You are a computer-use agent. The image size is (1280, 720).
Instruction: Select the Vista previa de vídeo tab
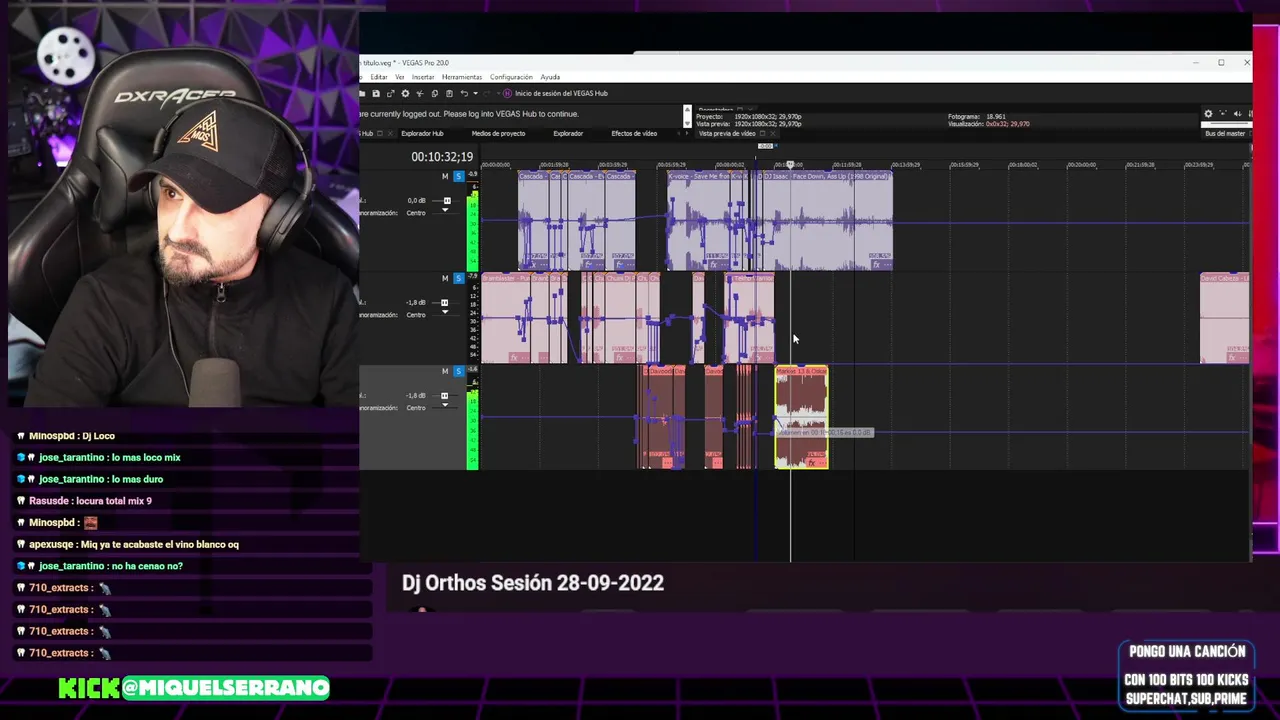click(x=727, y=133)
